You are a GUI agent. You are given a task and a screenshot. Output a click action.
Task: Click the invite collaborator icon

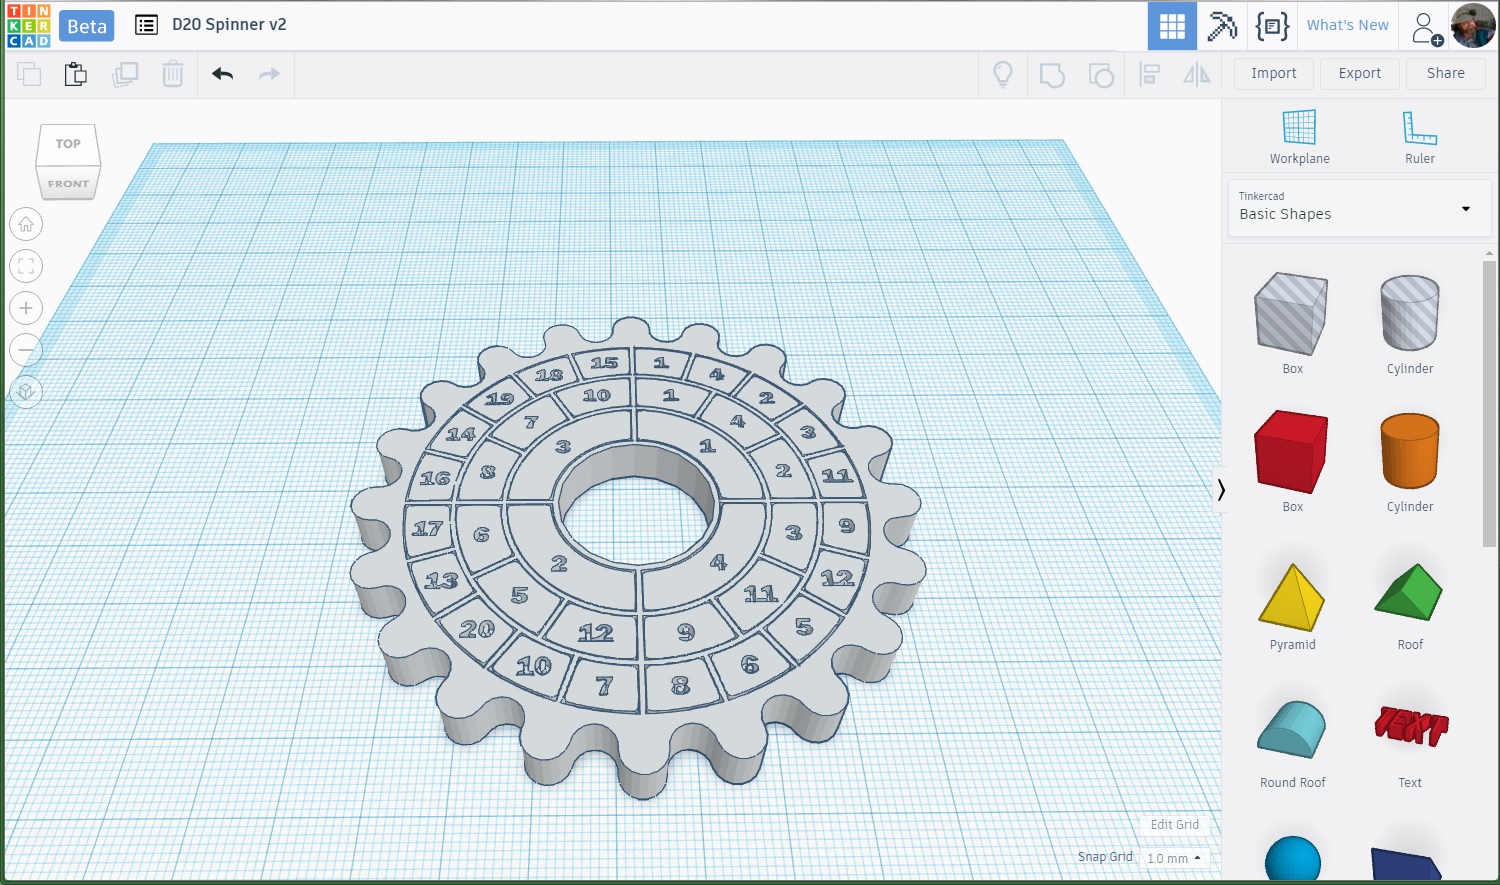point(1426,28)
